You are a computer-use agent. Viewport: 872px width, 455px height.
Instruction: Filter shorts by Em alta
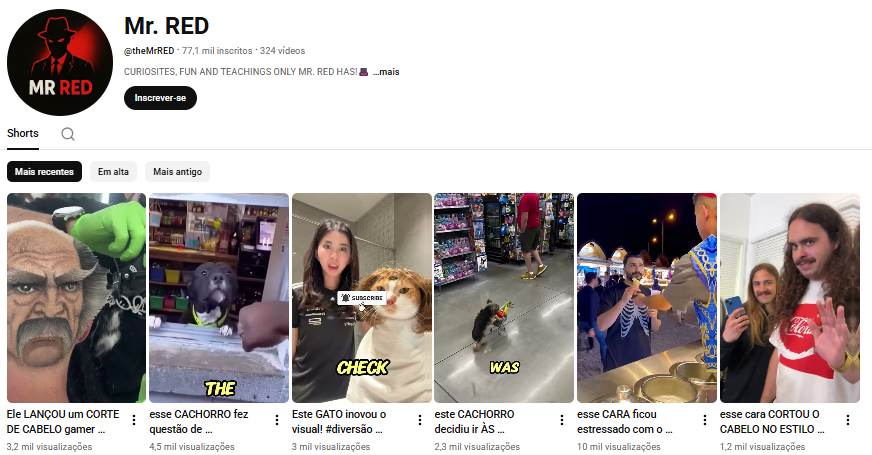pos(113,172)
